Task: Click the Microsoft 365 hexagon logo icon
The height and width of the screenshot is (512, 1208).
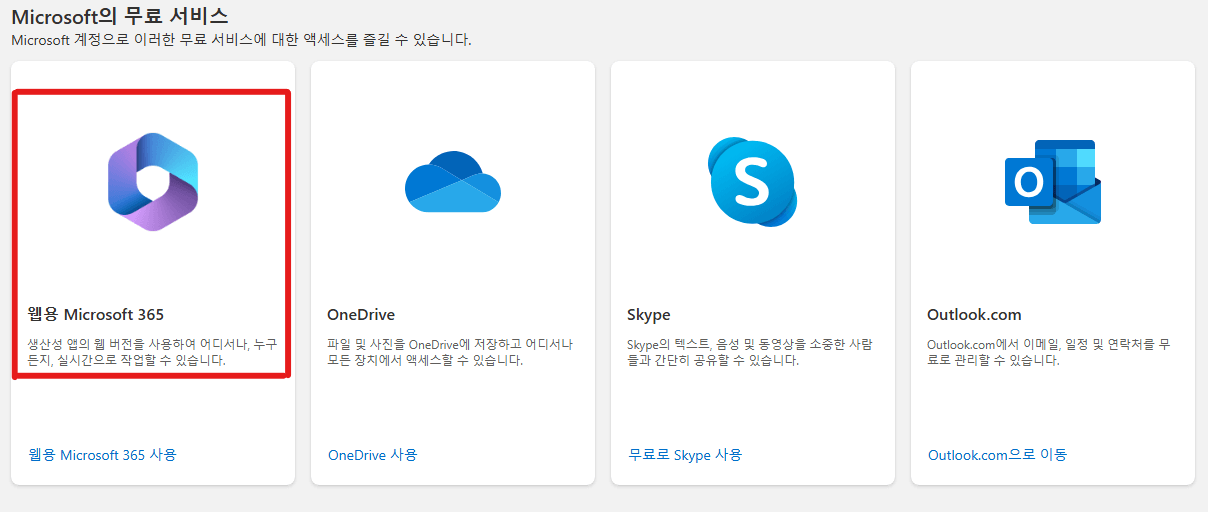Action: [153, 182]
